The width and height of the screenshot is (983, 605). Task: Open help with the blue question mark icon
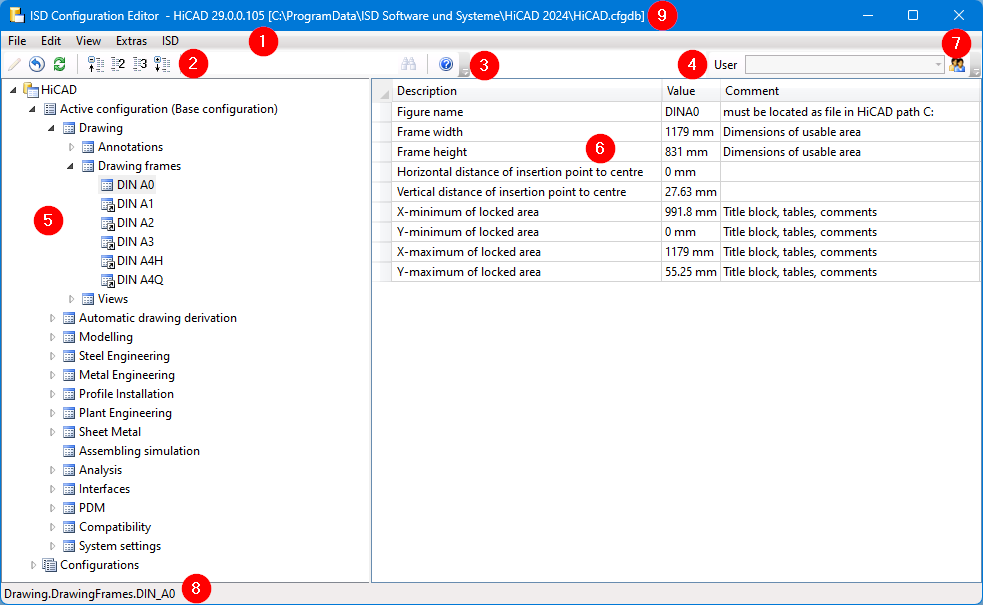pos(446,64)
